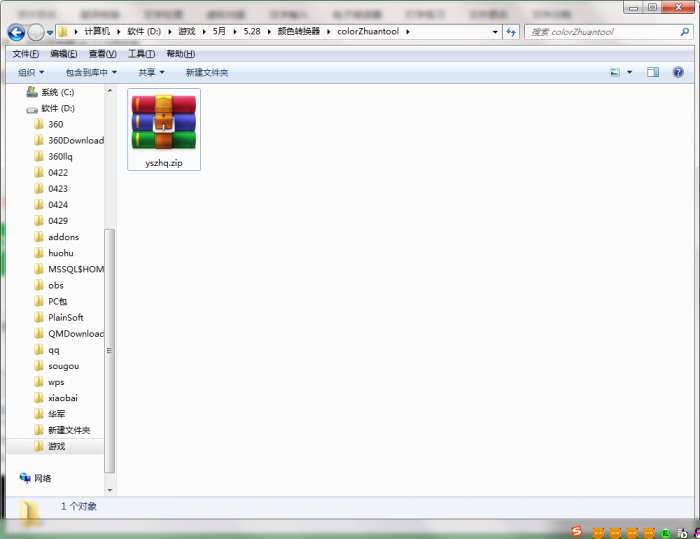Click navigation pane scrollbar down arrow
The width and height of the screenshot is (700, 539).
click(x=109, y=490)
